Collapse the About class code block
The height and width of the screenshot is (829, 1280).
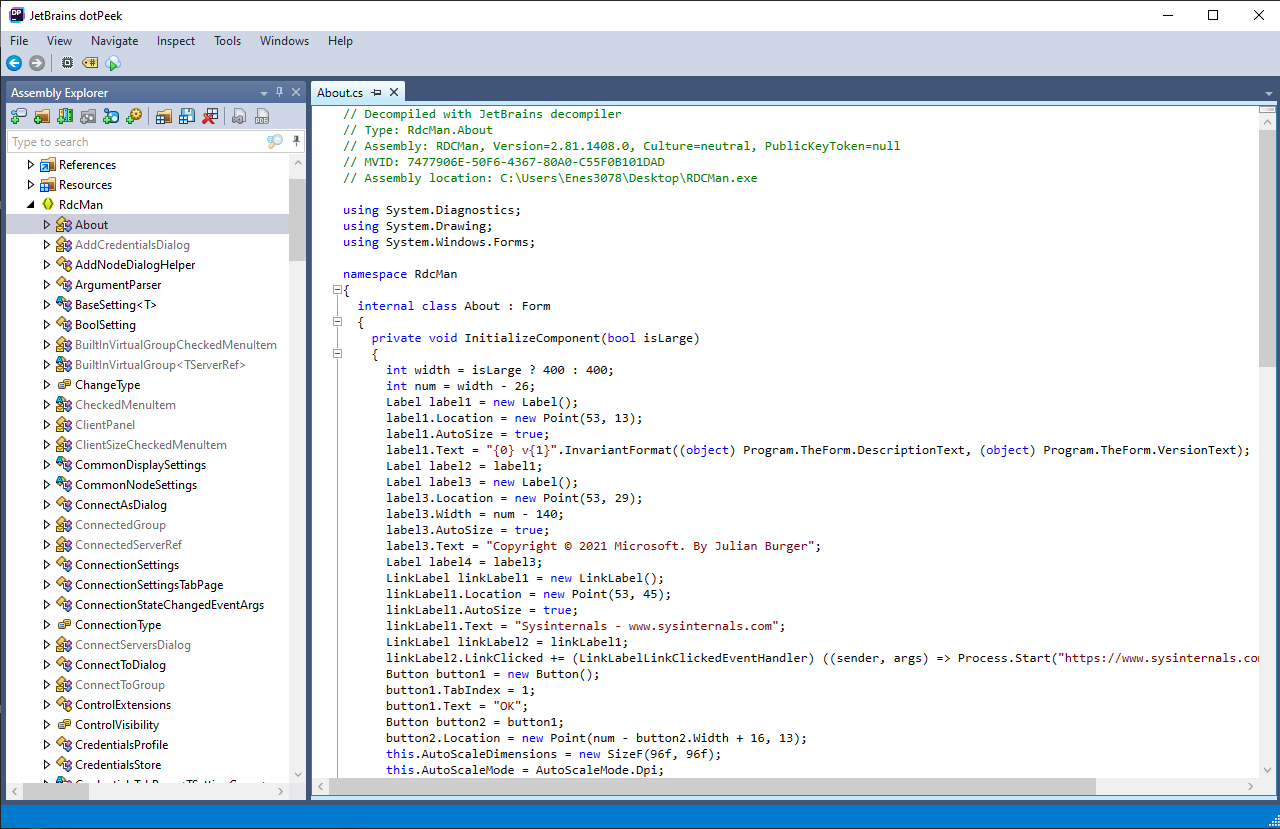[336, 322]
